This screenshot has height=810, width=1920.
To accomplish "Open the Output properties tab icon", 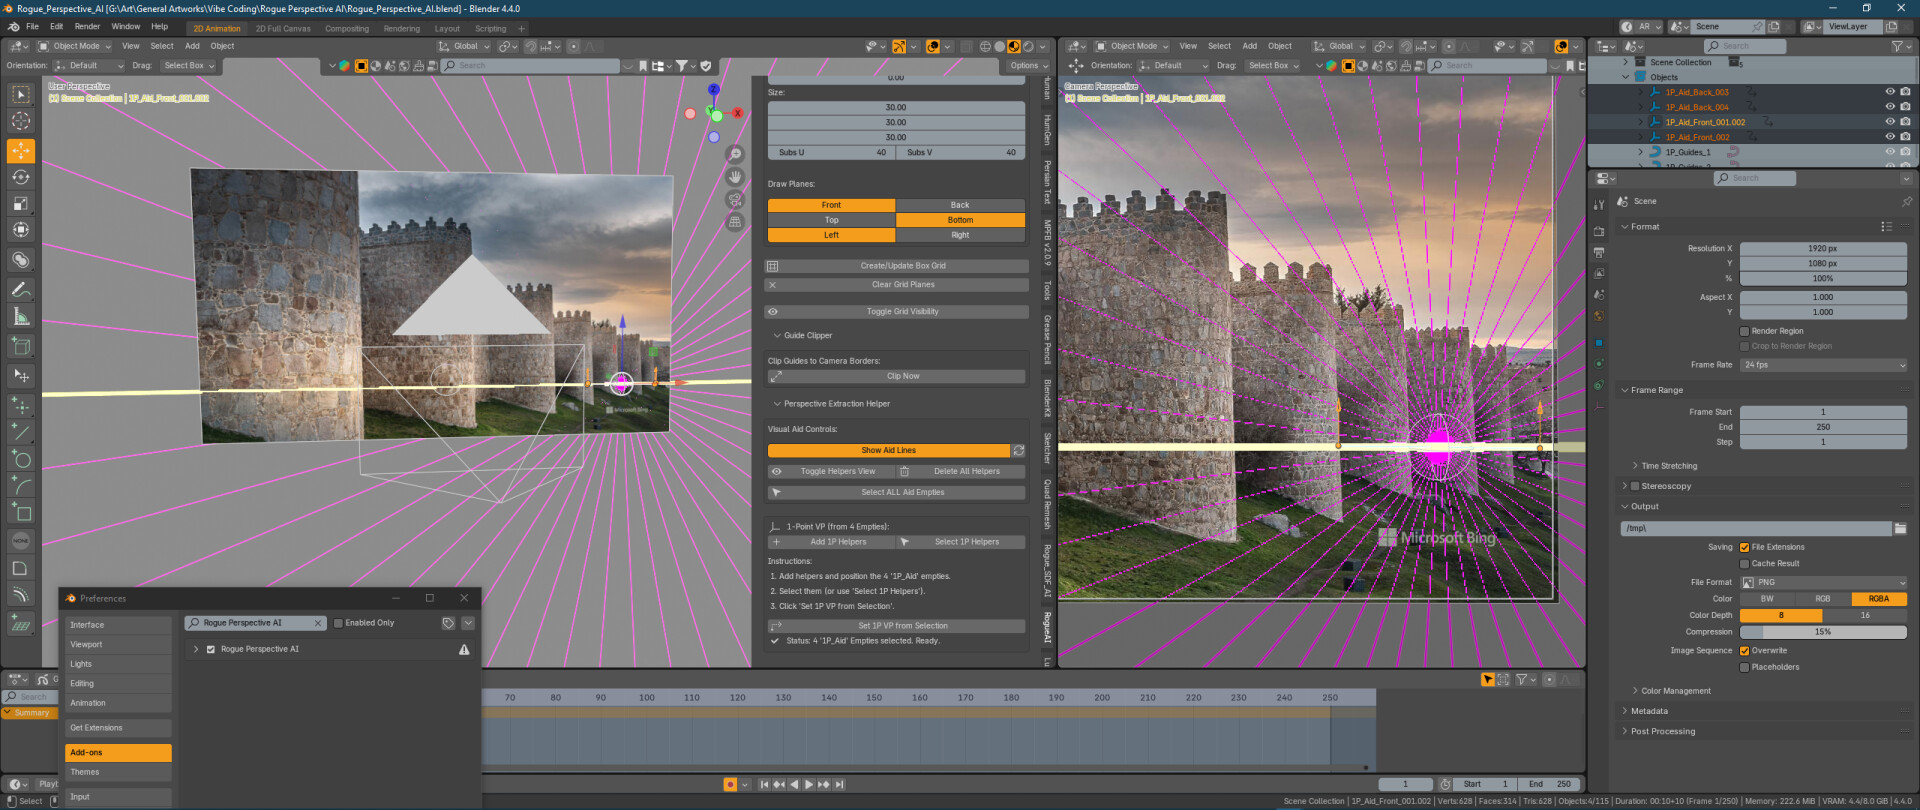I will (1598, 252).
